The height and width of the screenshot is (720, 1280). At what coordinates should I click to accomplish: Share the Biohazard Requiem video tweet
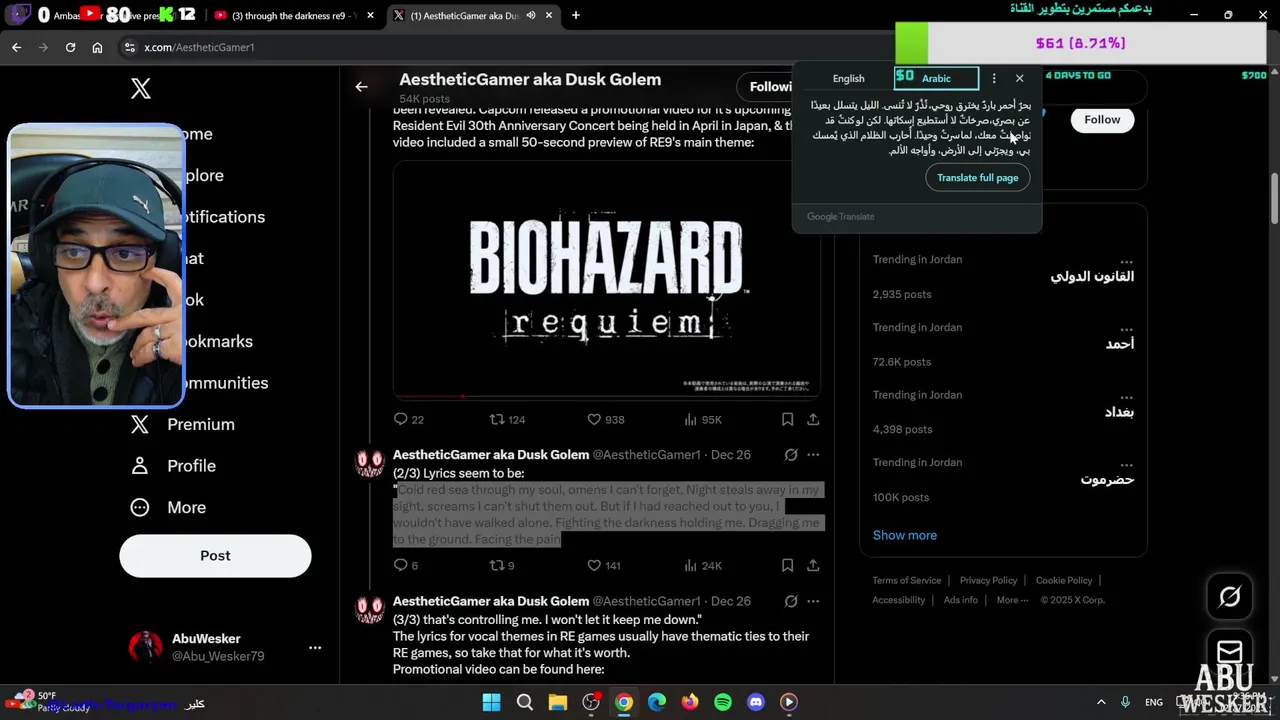pos(813,419)
